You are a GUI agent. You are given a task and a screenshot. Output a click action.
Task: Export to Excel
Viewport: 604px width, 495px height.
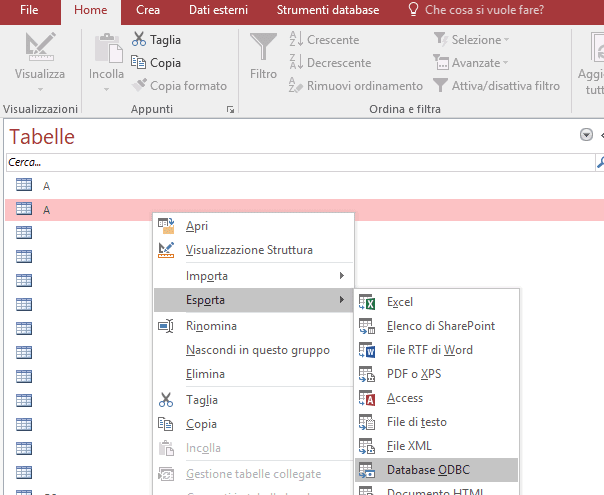point(436,302)
